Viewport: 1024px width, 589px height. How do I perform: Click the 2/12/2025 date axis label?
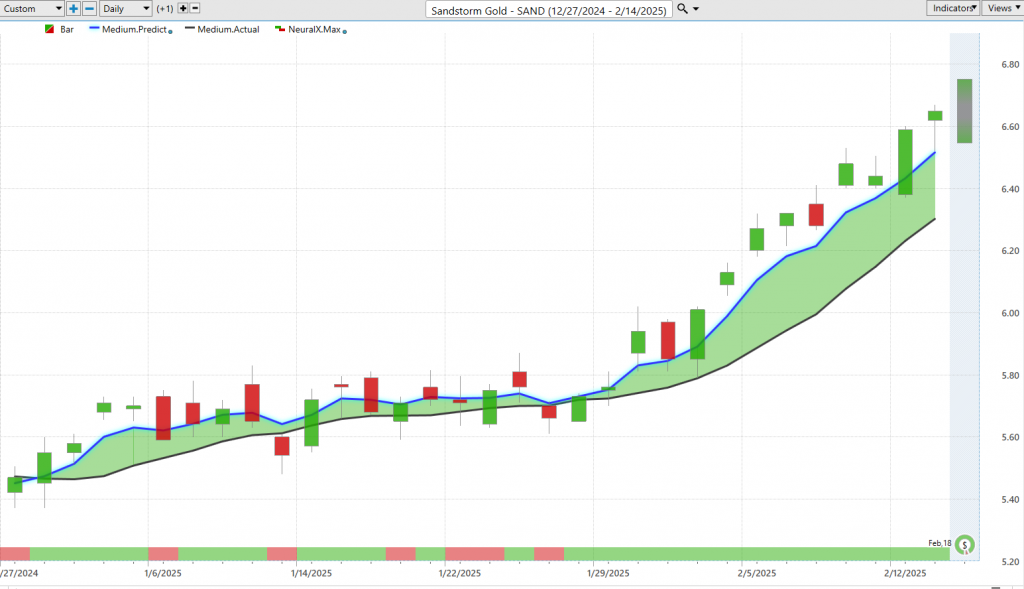pos(905,573)
